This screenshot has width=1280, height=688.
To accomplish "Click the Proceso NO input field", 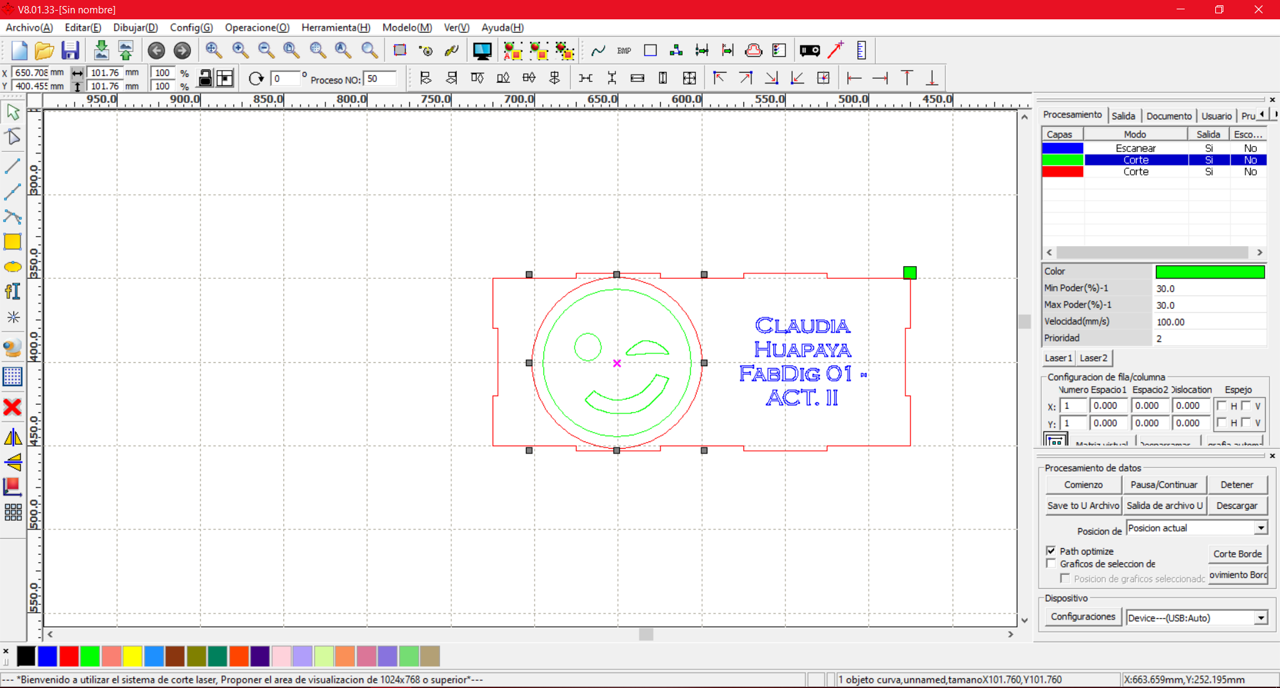I will (x=378, y=77).
